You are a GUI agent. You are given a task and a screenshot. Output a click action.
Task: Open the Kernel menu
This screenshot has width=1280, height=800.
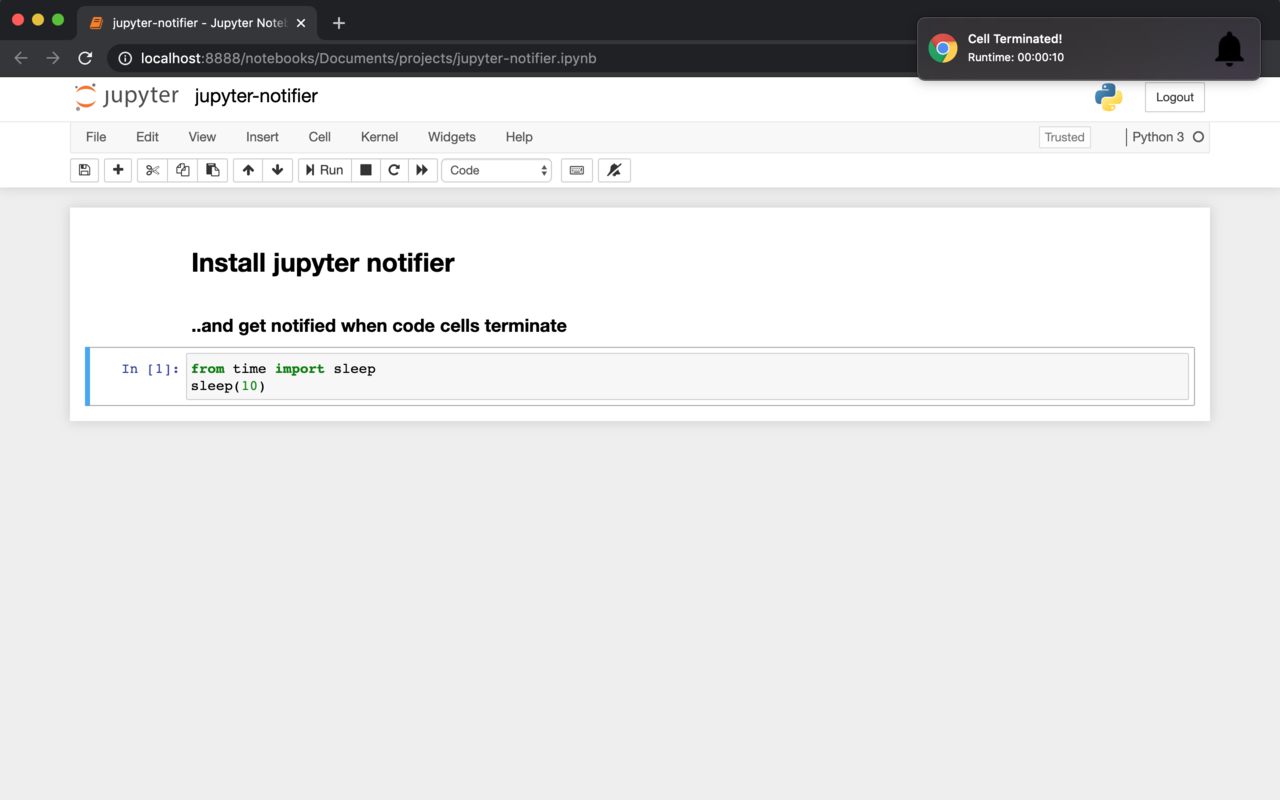[379, 137]
